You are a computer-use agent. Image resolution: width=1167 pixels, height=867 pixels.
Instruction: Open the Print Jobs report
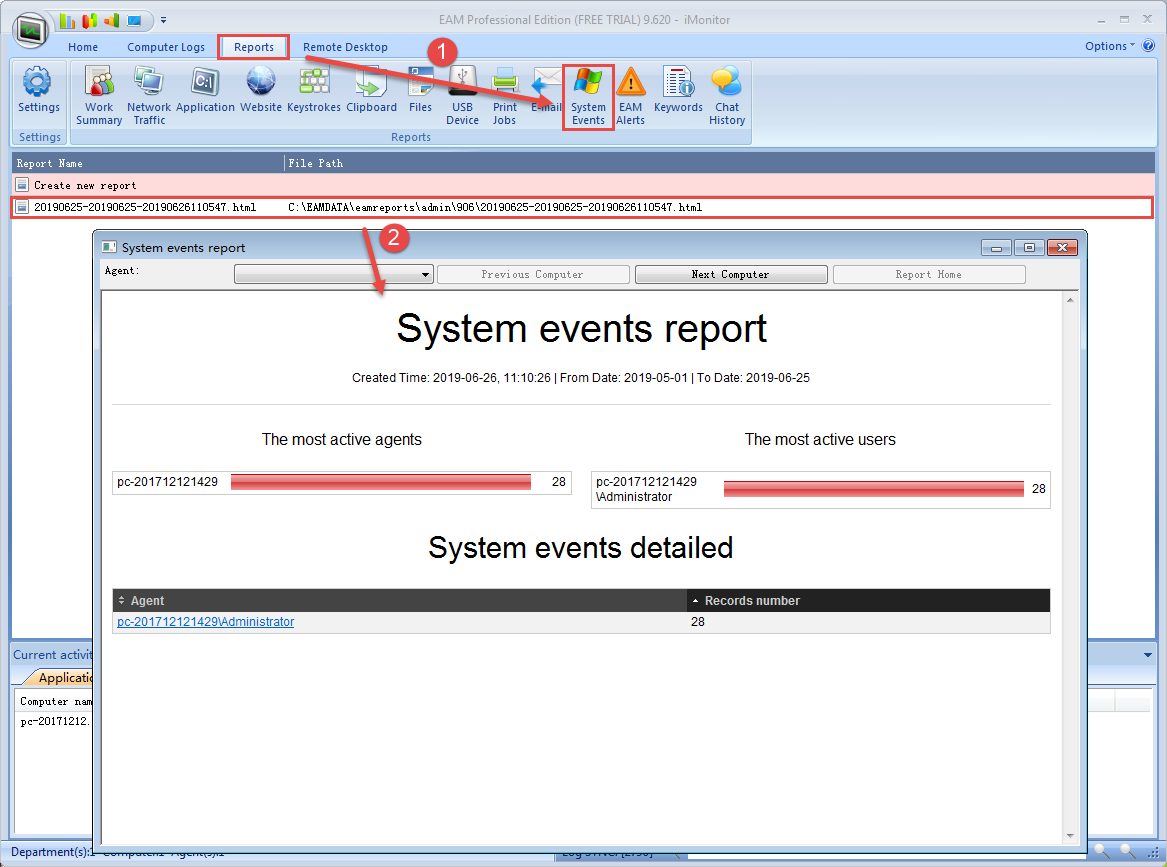tap(504, 95)
